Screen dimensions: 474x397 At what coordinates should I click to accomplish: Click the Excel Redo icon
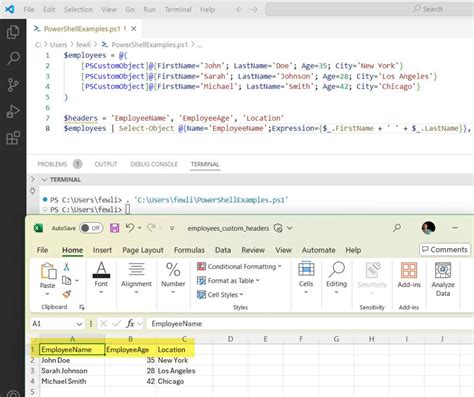(152, 228)
